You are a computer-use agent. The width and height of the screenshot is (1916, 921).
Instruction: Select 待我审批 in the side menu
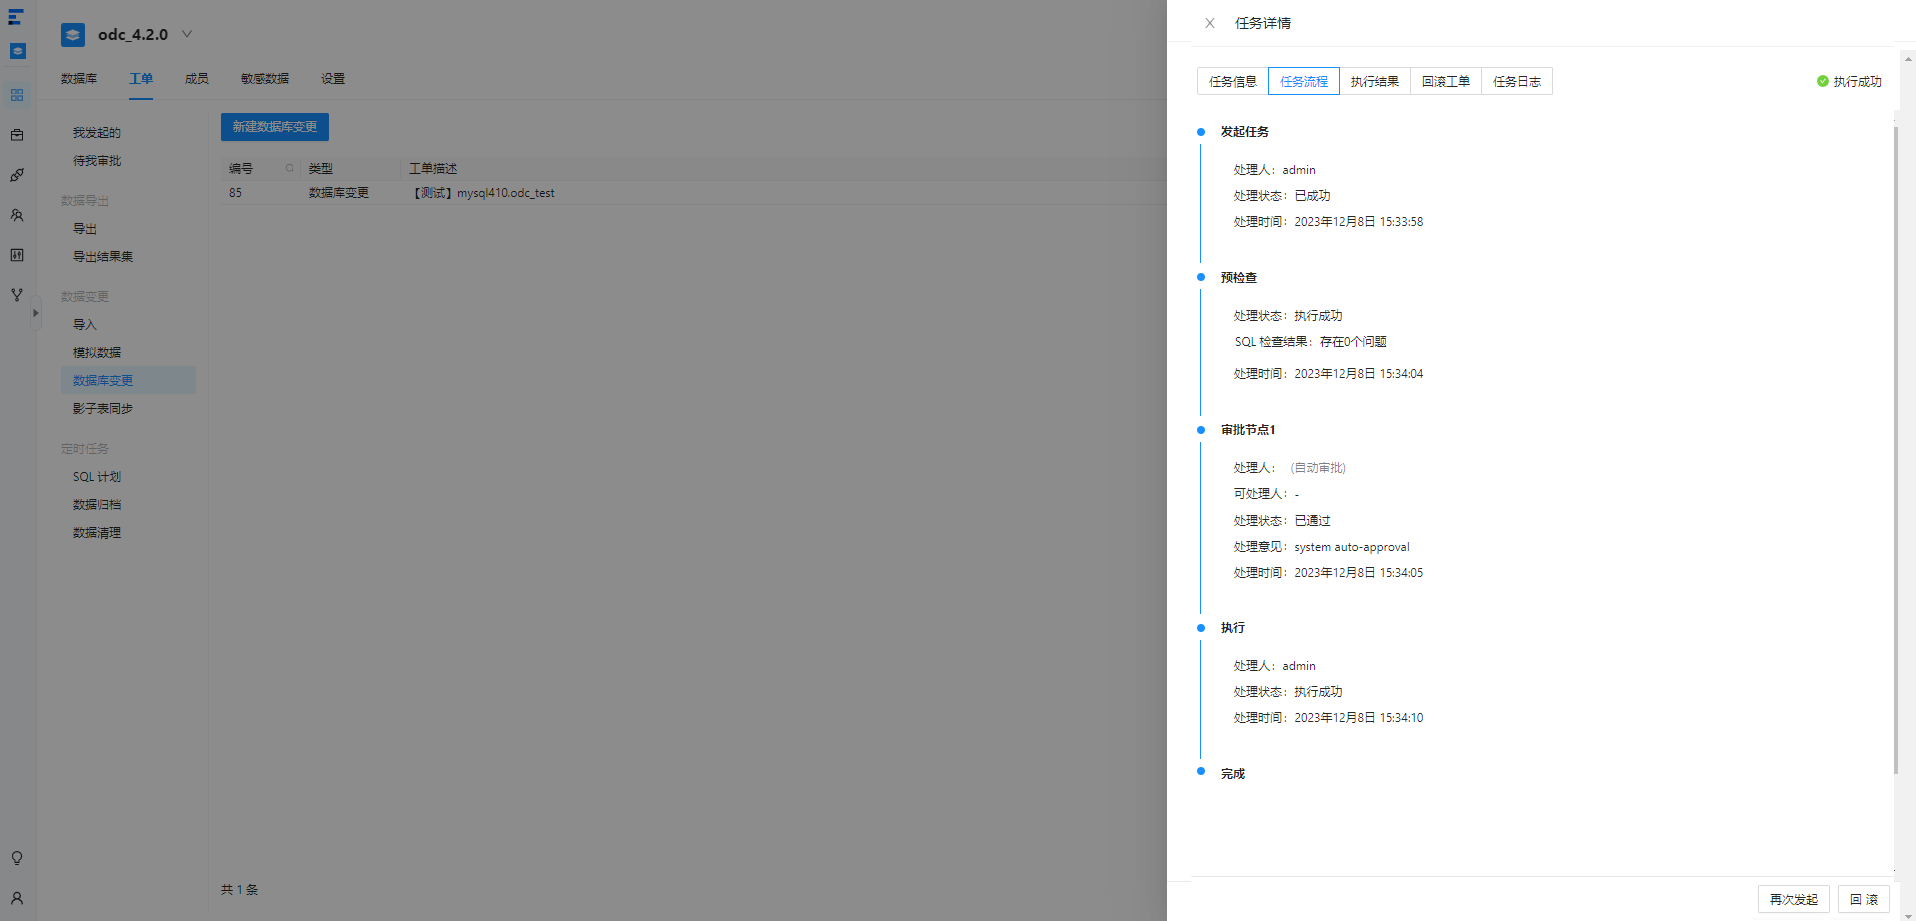point(97,161)
